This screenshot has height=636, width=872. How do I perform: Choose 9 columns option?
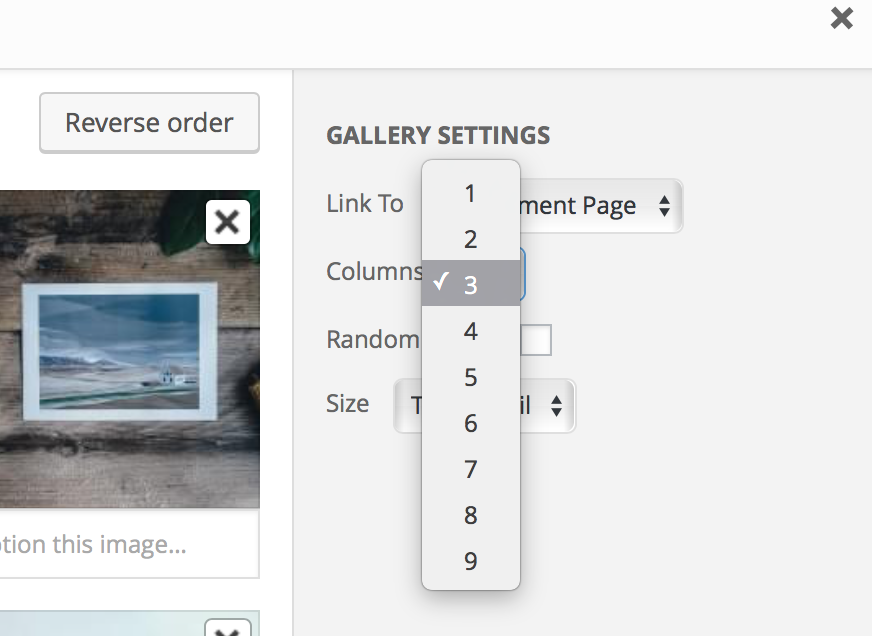click(471, 562)
